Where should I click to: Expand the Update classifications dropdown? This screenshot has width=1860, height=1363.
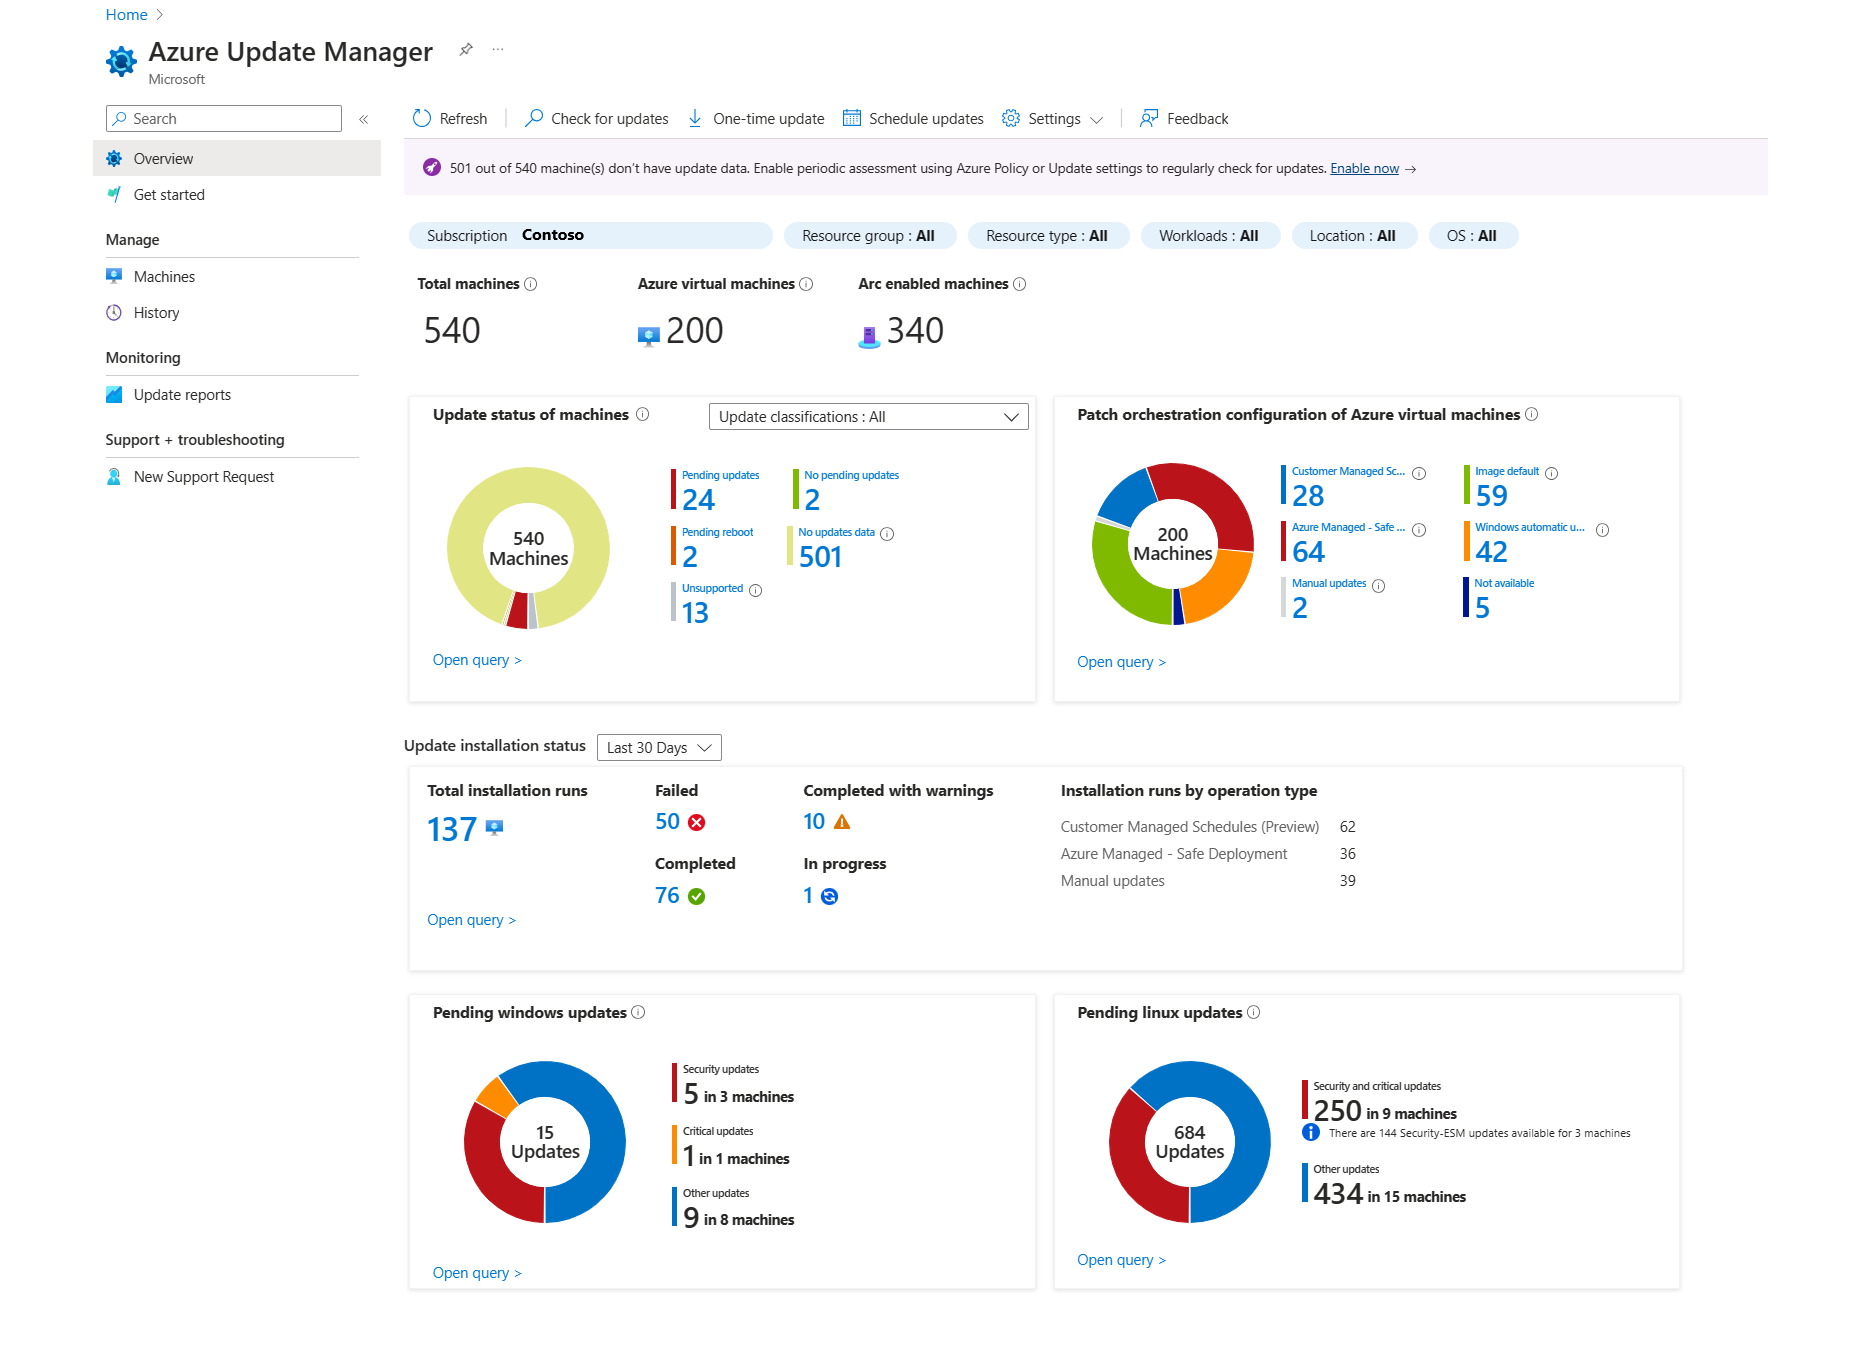(868, 416)
